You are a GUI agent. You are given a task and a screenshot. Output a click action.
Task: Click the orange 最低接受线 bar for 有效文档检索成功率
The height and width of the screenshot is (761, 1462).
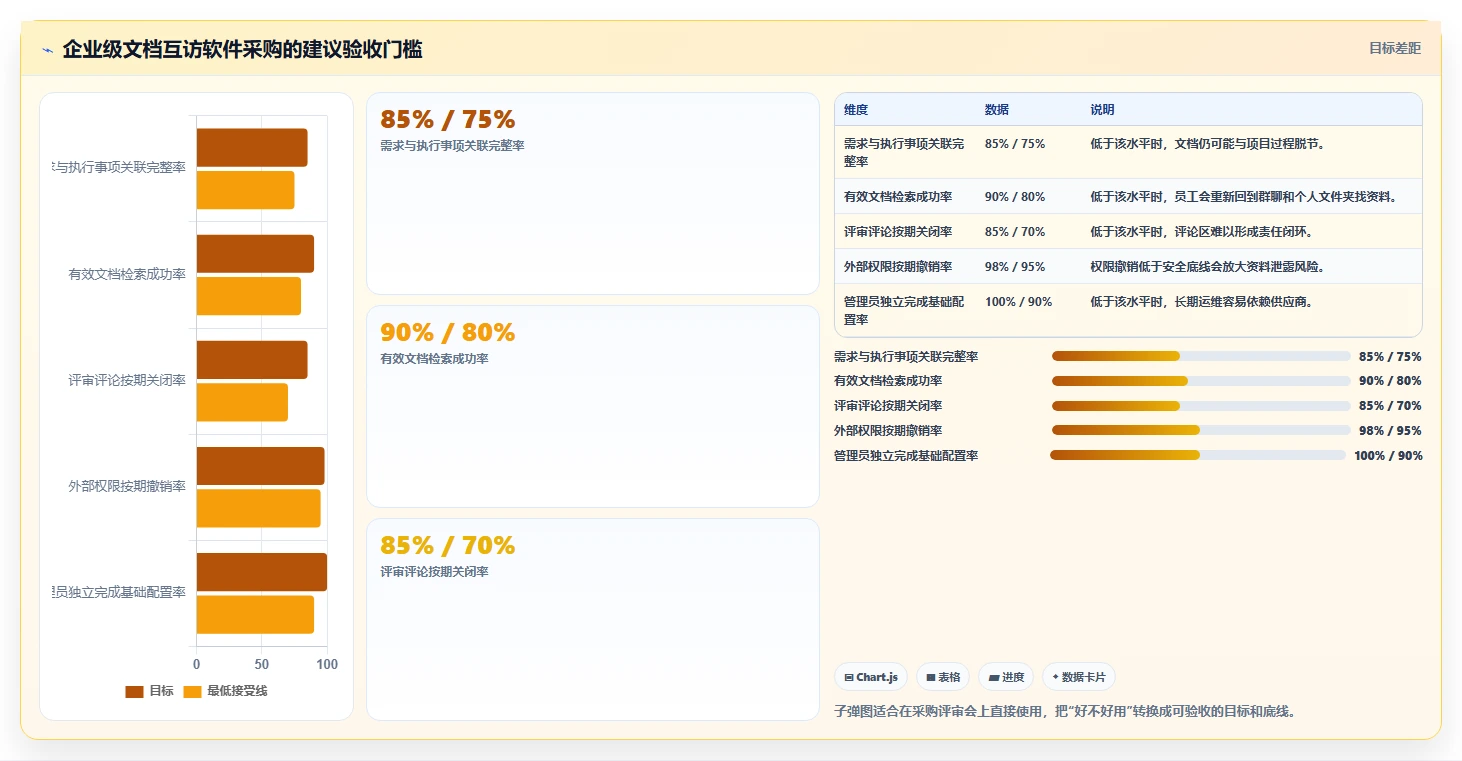click(x=249, y=296)
